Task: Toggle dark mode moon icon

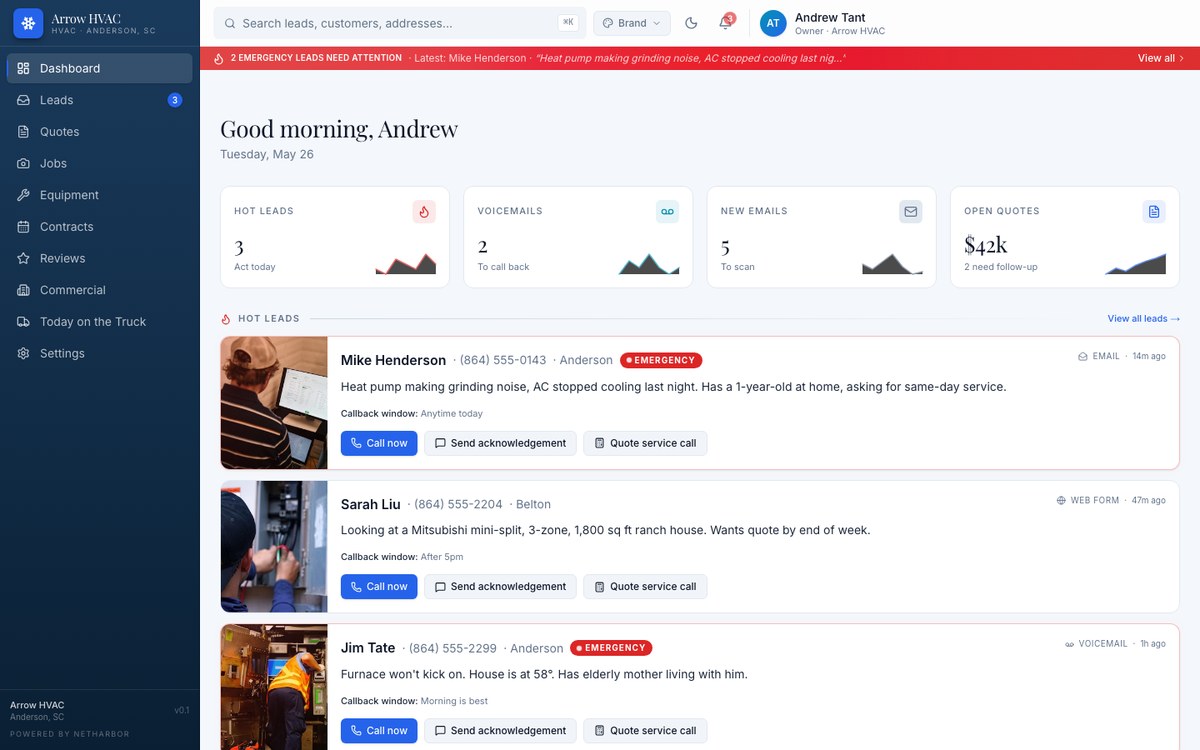Action: pos(691,23)
